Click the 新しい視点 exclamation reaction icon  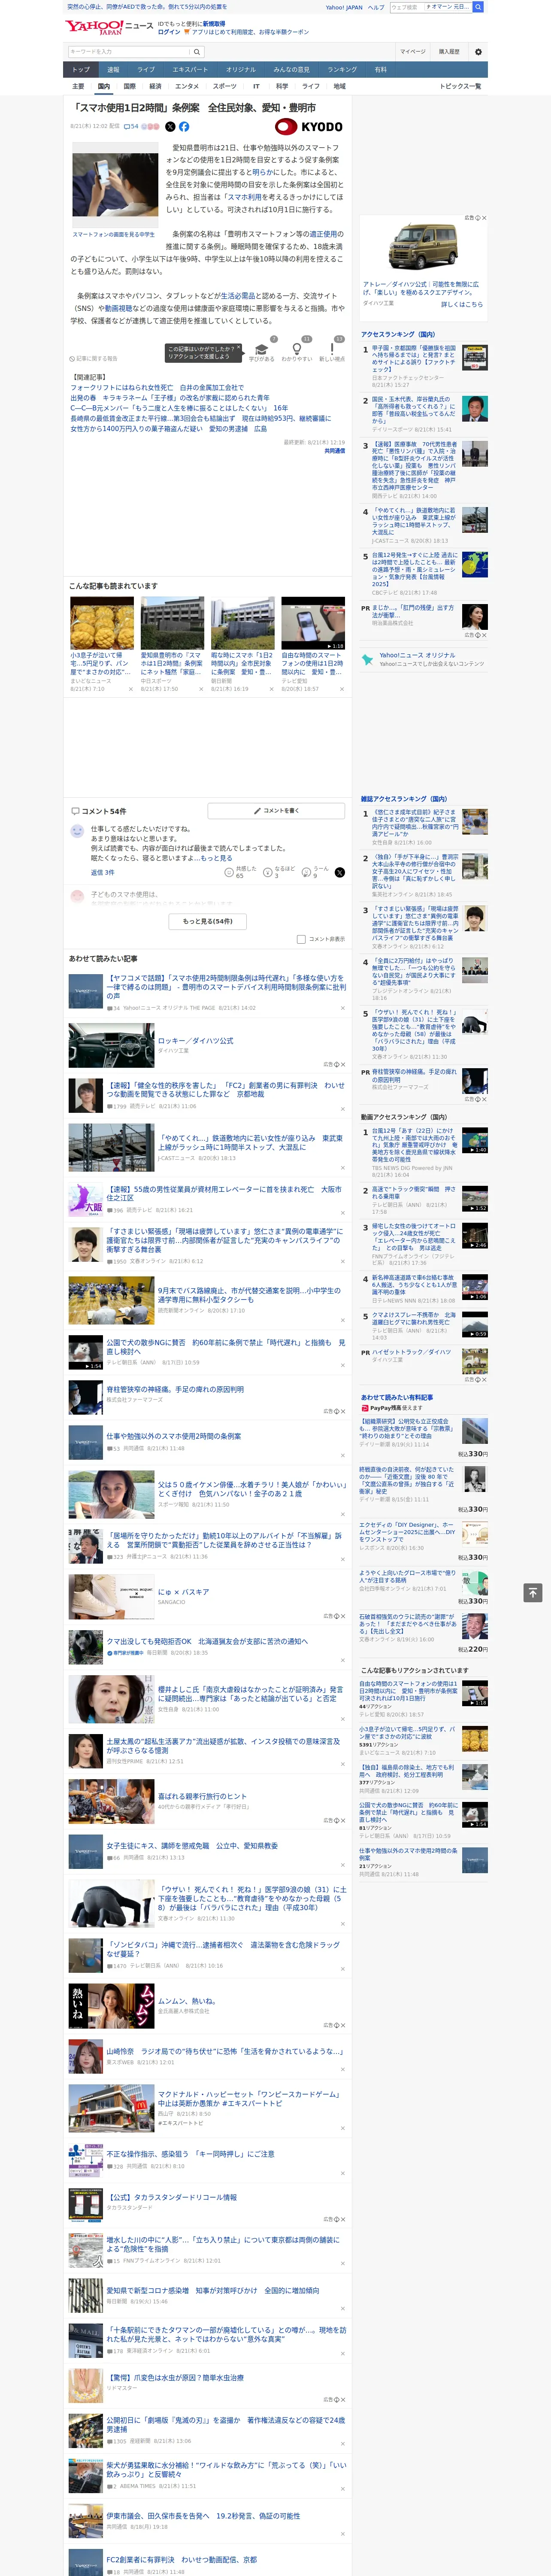[x=332, y=349]
